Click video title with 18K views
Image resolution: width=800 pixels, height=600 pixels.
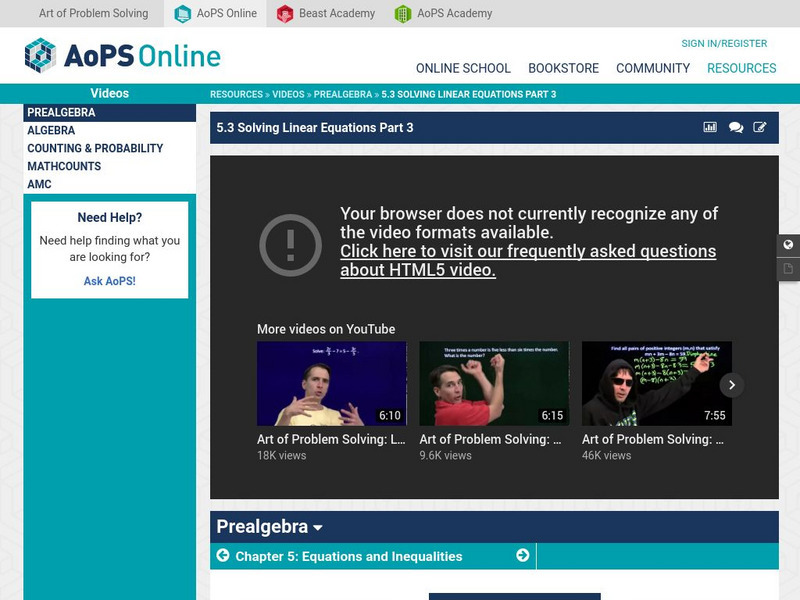click(x=331, y=439)
